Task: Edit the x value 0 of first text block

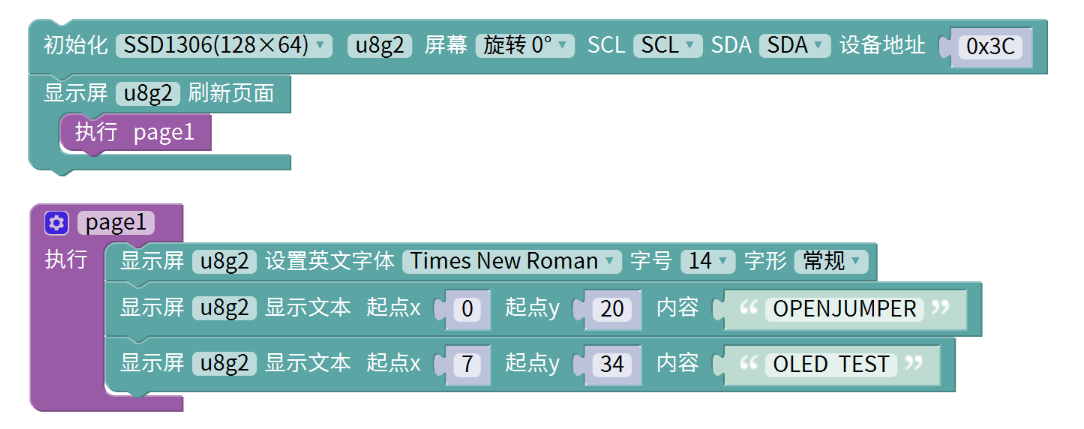Action: pos(467,309)
